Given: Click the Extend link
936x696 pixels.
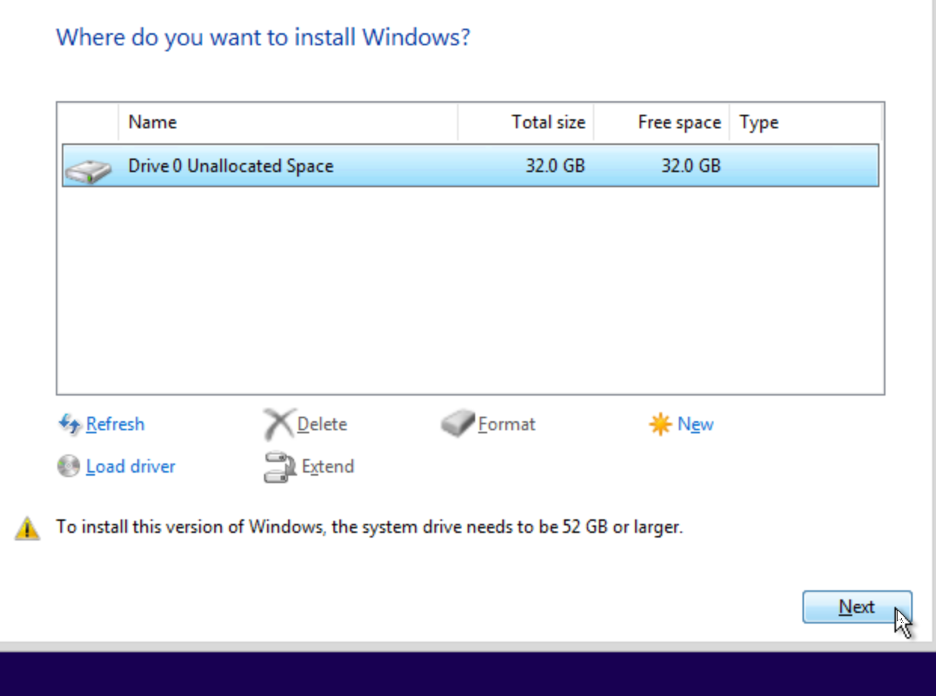Looking at the screenshot, I should [x=328, y=466].
